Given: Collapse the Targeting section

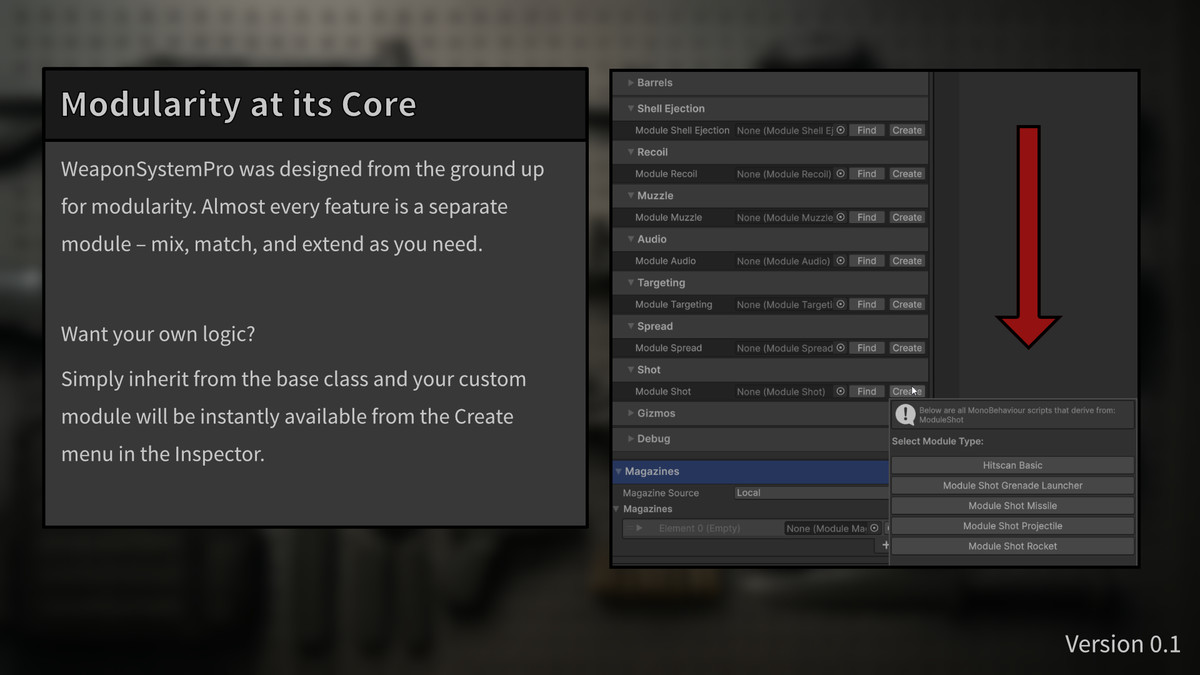Looking at the screenshot, I should 631,283.
